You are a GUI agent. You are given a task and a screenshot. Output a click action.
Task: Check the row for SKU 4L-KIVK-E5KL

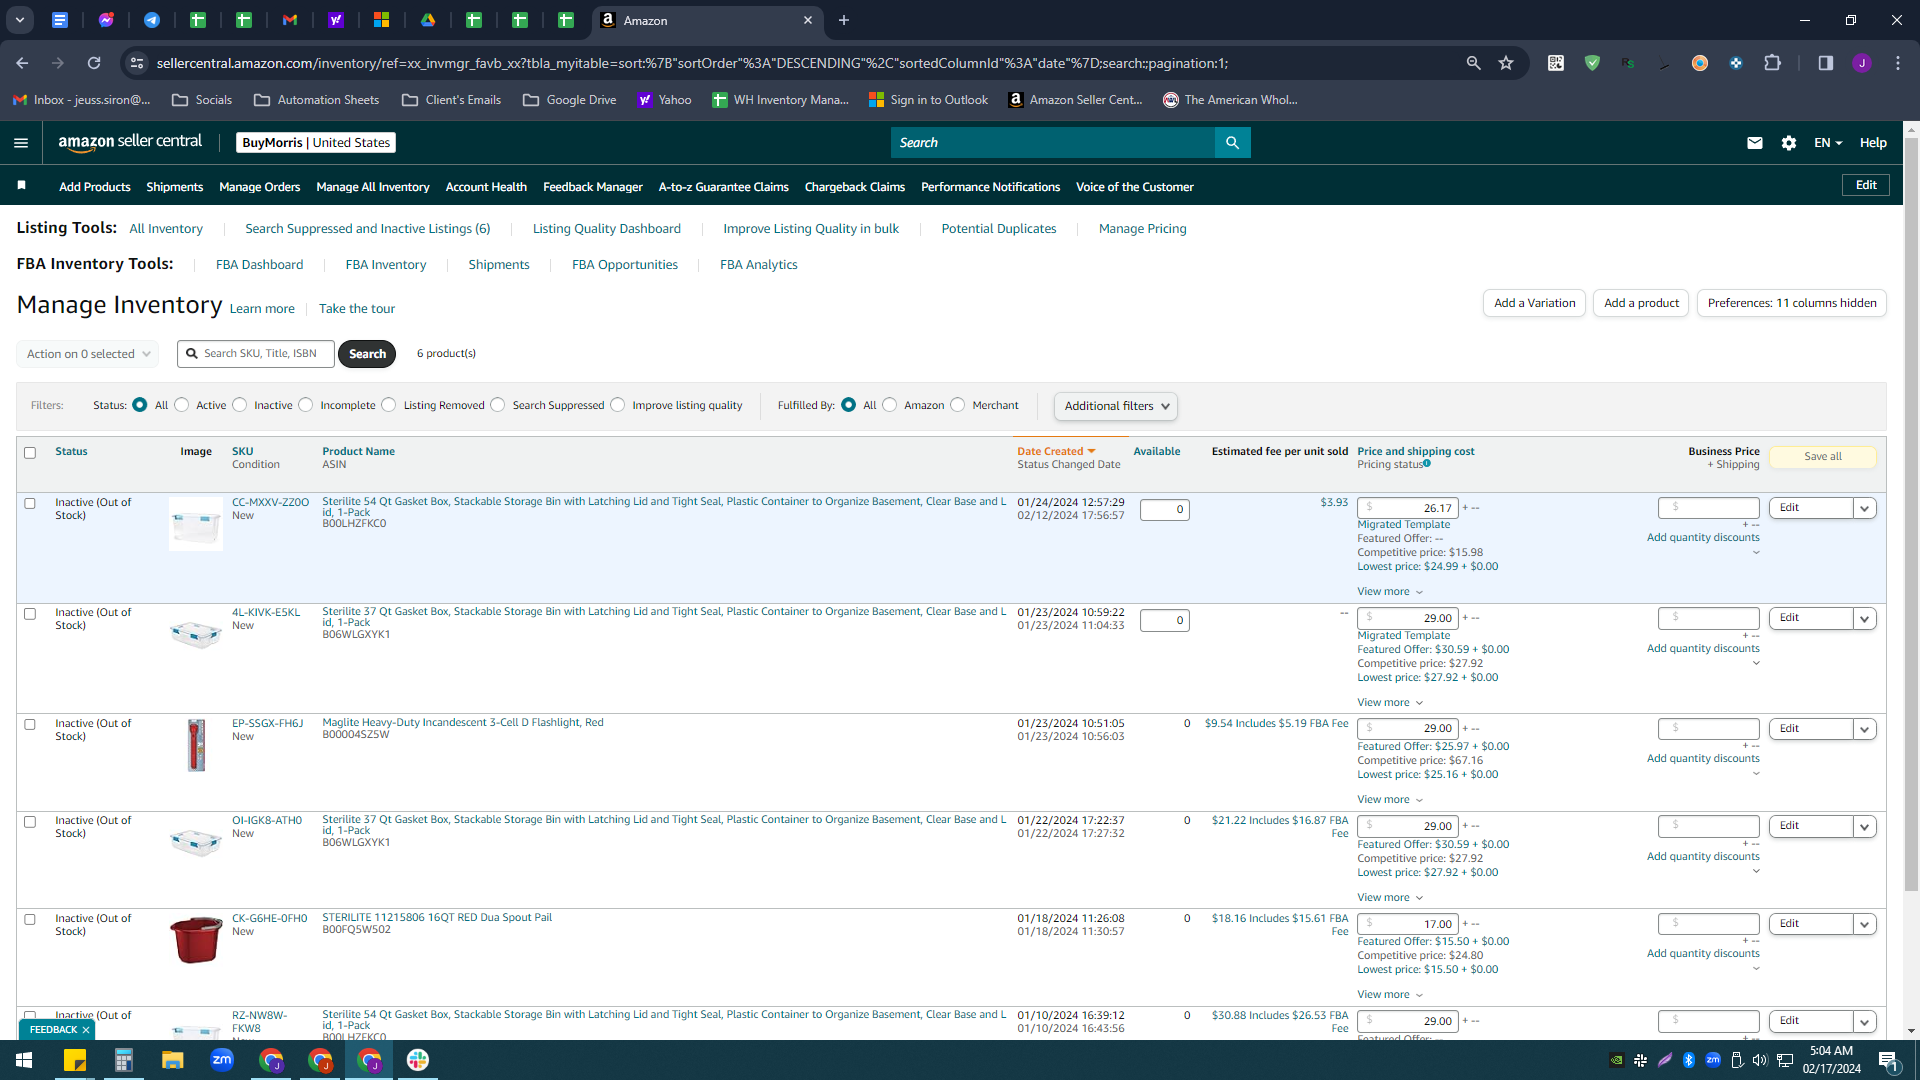(x=30, y=614)
